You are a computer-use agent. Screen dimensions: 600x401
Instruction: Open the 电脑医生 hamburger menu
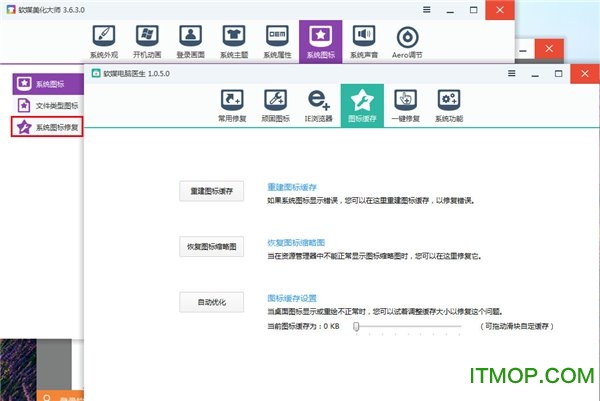pos(512,73)
